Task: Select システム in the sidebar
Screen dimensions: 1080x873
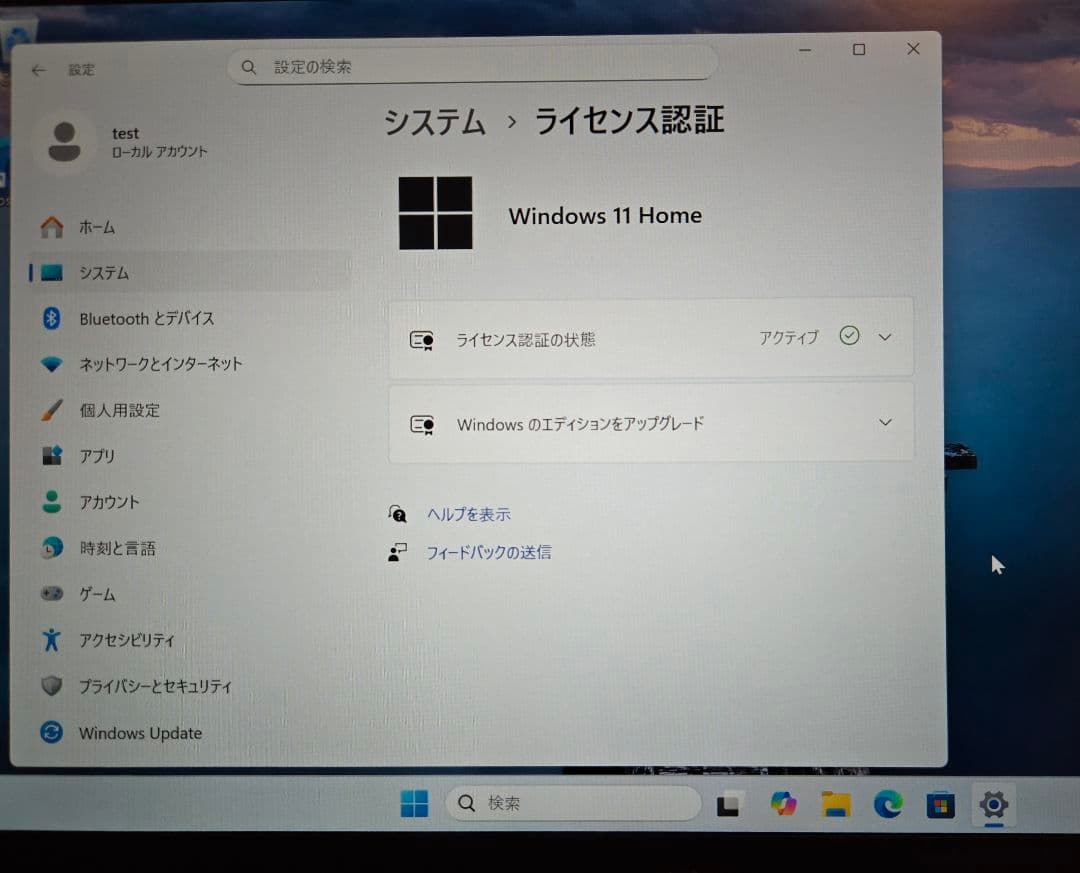Action: (189, 273)
